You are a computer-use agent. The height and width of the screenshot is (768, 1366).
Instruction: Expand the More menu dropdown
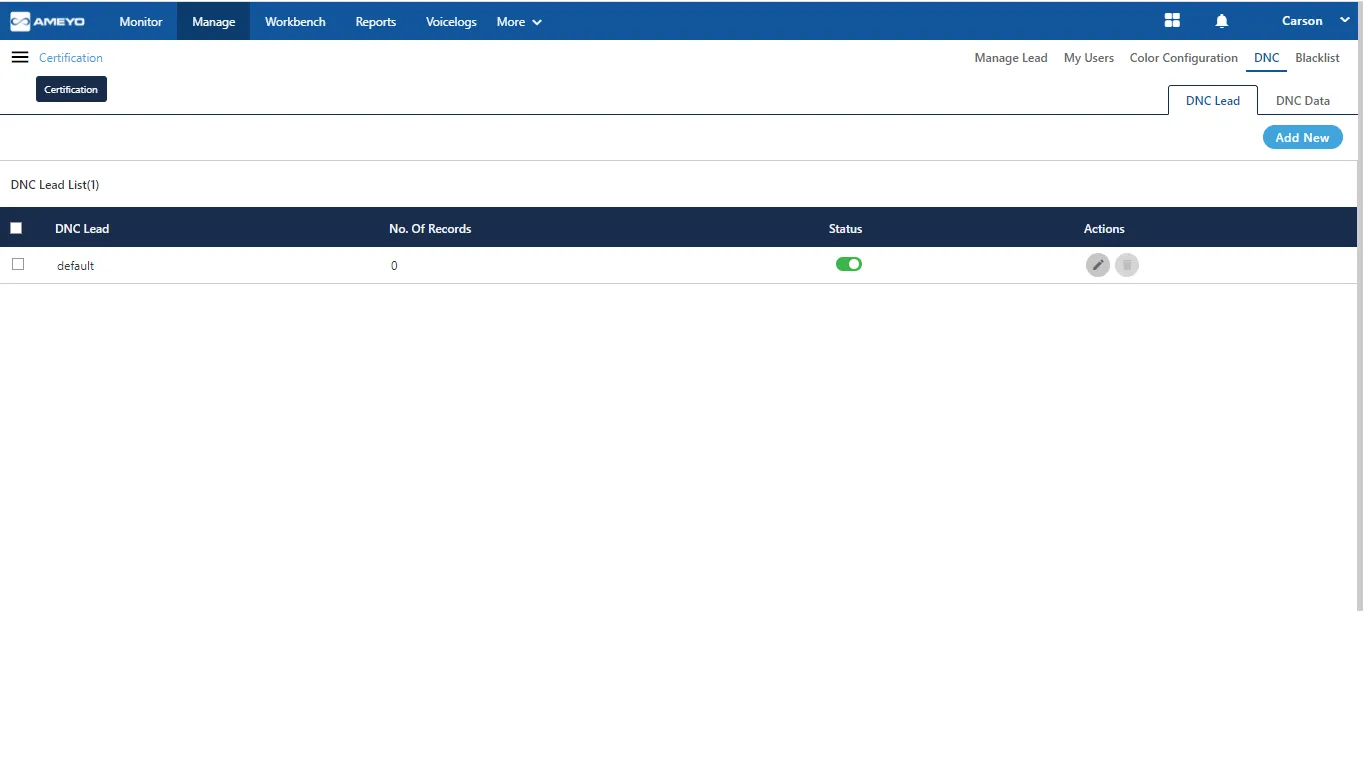point(519,22)
